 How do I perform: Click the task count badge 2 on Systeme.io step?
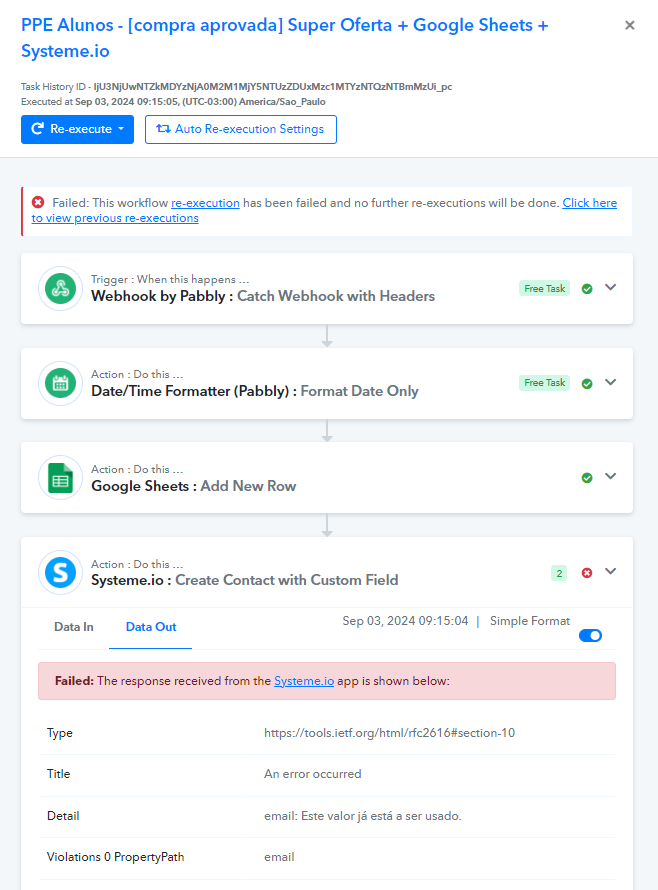[559, 573]
